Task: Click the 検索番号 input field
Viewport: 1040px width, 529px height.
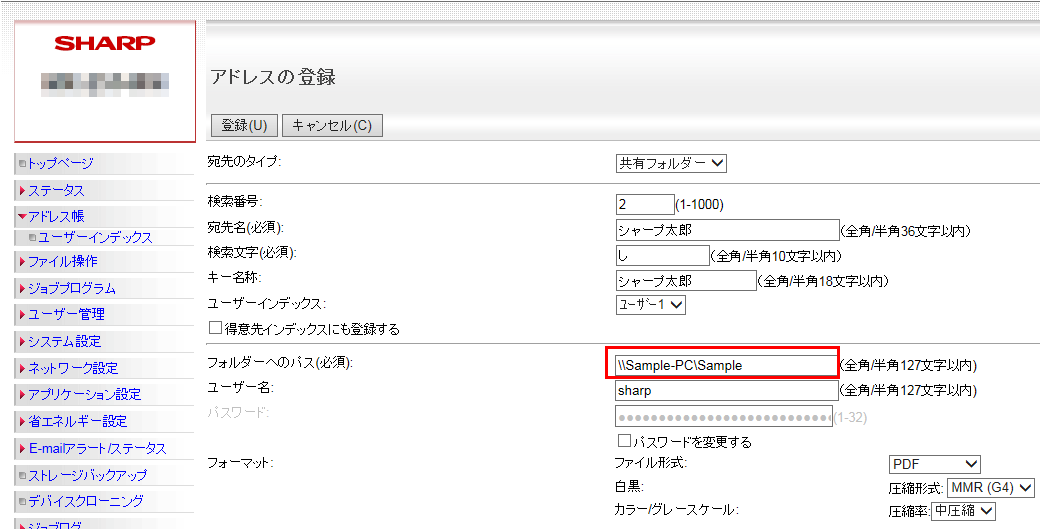Action: 644,204
